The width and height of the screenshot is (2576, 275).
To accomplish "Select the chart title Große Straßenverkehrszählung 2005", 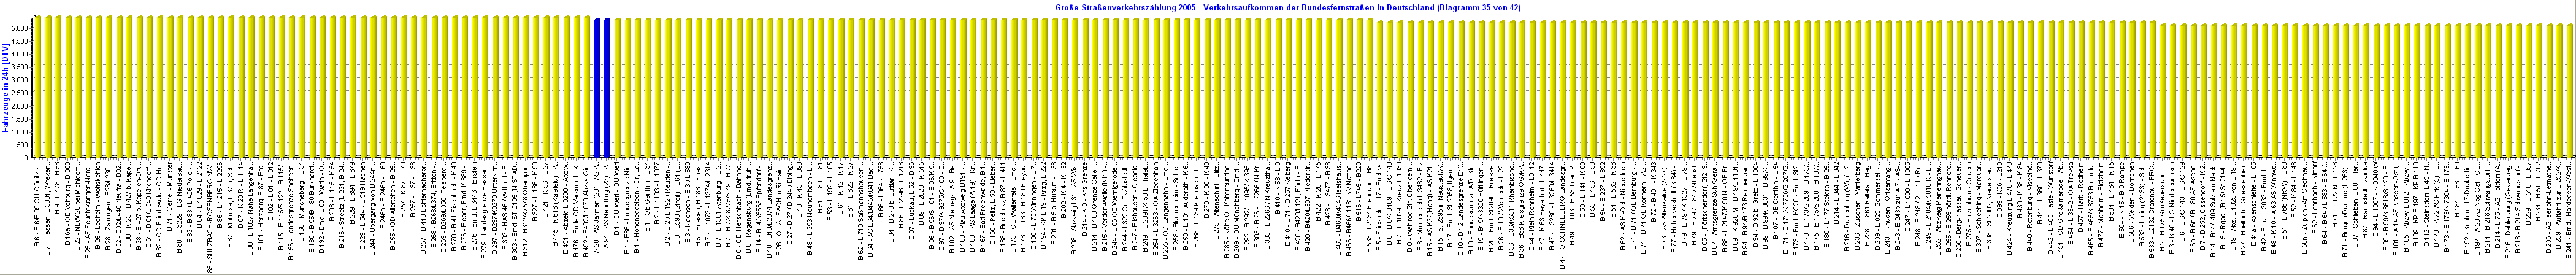I will [1288, 7].
